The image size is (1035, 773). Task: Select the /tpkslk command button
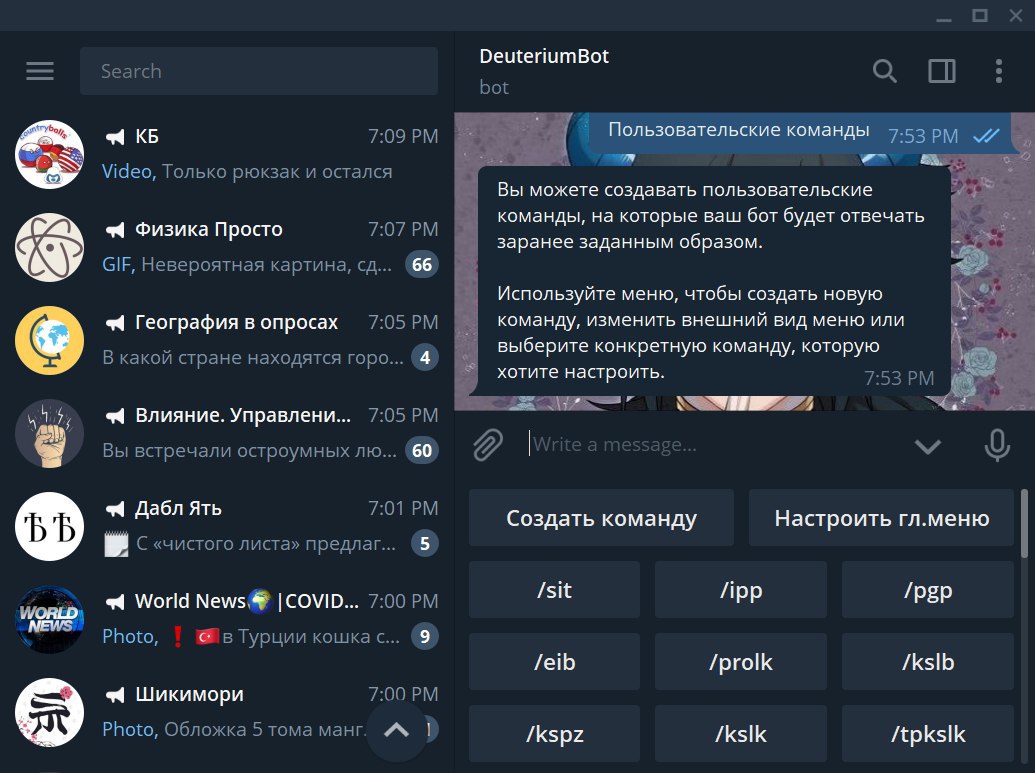(x=927, y=733)
